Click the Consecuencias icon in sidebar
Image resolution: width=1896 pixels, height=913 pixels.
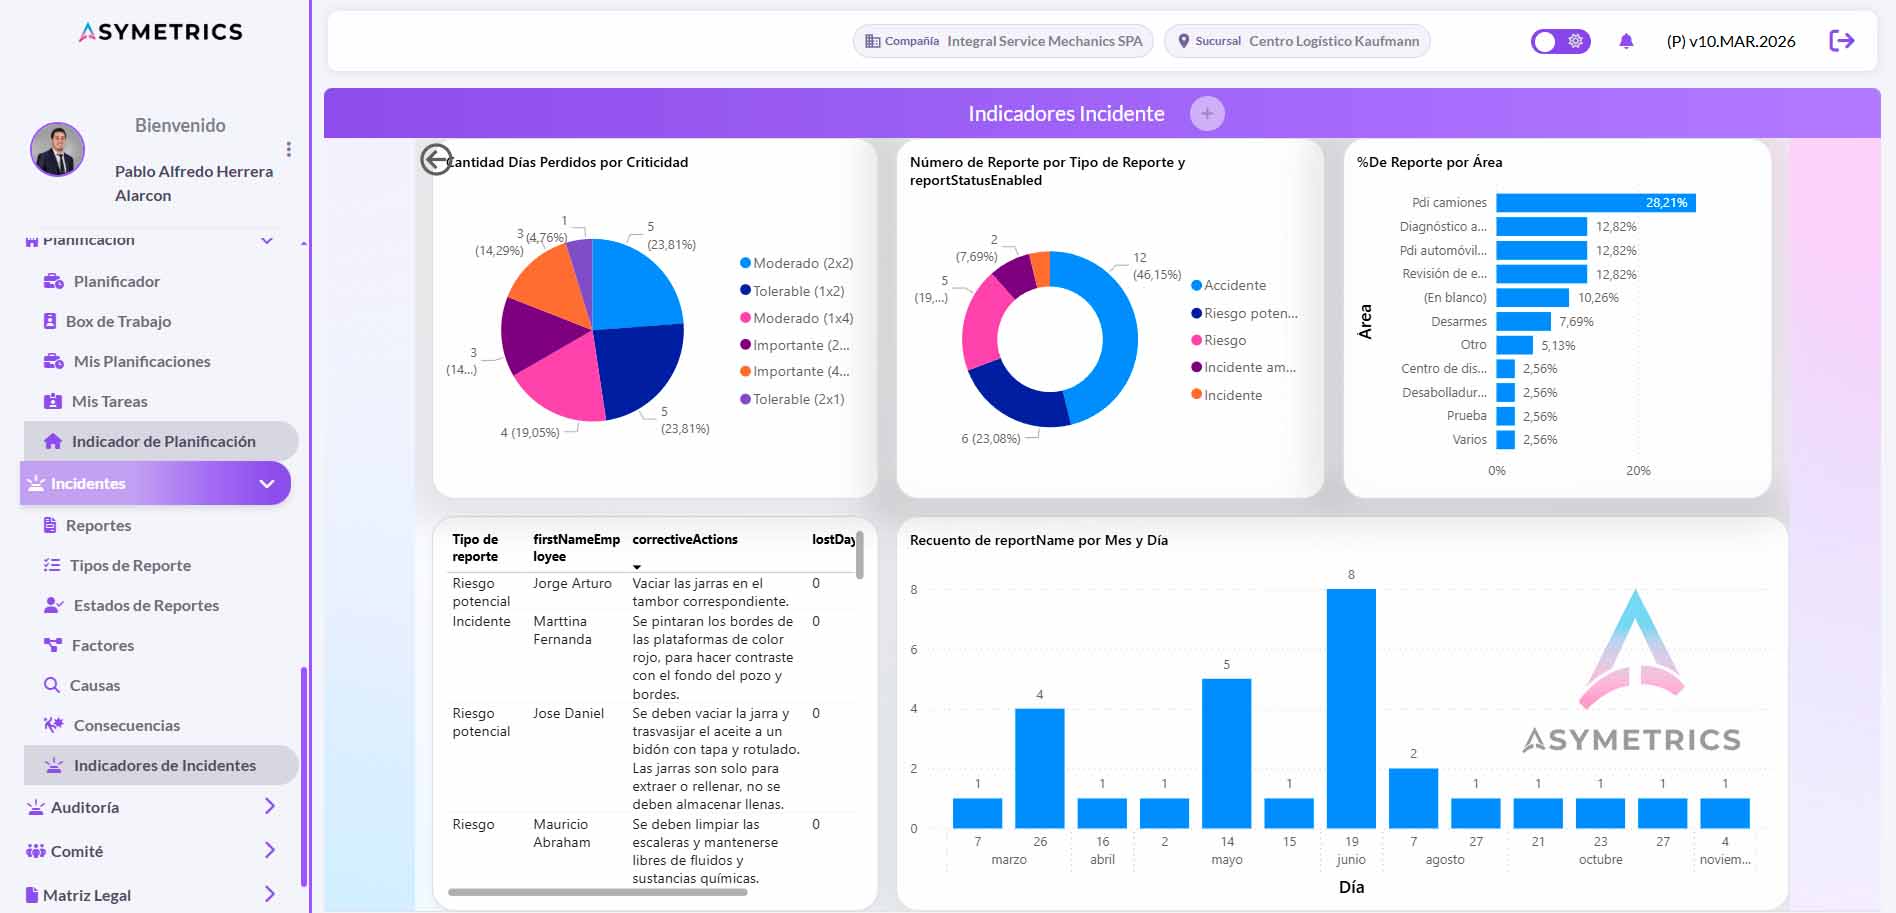[x=53, y=725]
